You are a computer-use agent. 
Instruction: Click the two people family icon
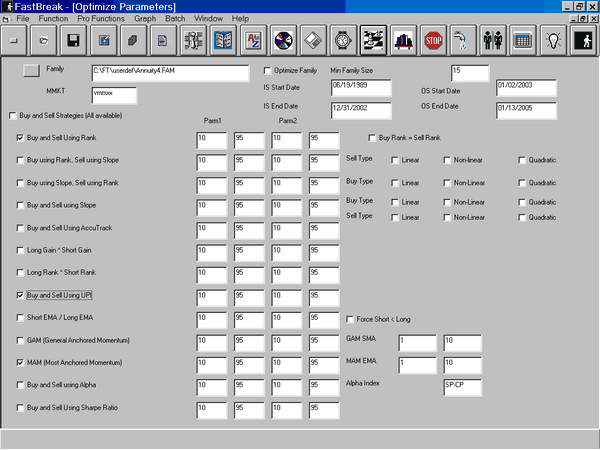click(x=492, y=41)
